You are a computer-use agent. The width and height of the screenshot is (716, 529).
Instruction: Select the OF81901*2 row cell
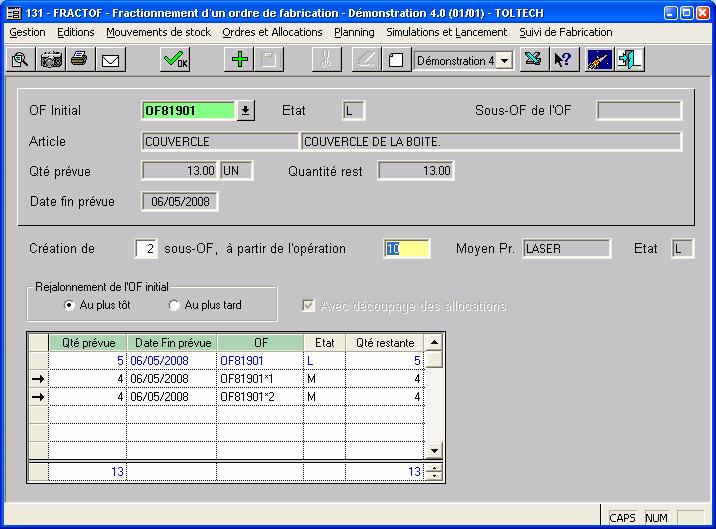click(x=260, y=397)
